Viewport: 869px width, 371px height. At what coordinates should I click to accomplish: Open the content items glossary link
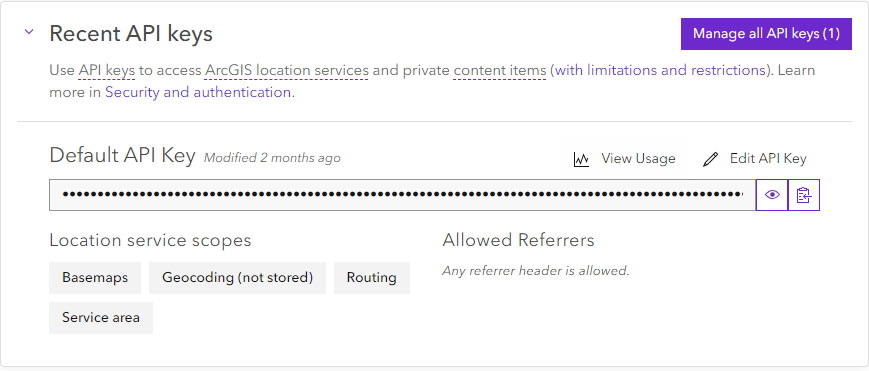(499, 70)
